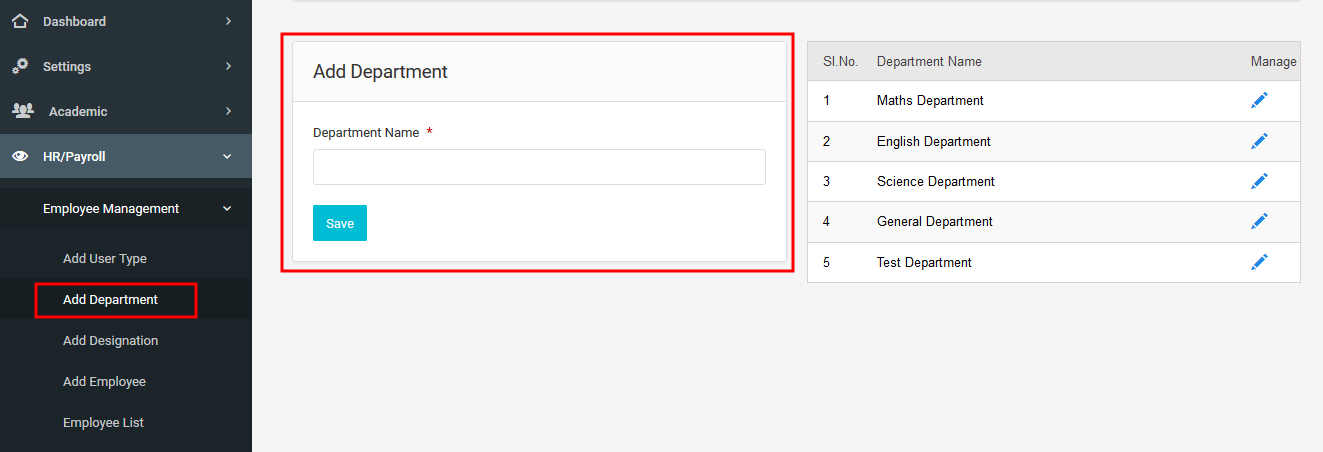Click the Settings gears icon
The height and width of the screenshot is (452, 1323).
(20, 66)
